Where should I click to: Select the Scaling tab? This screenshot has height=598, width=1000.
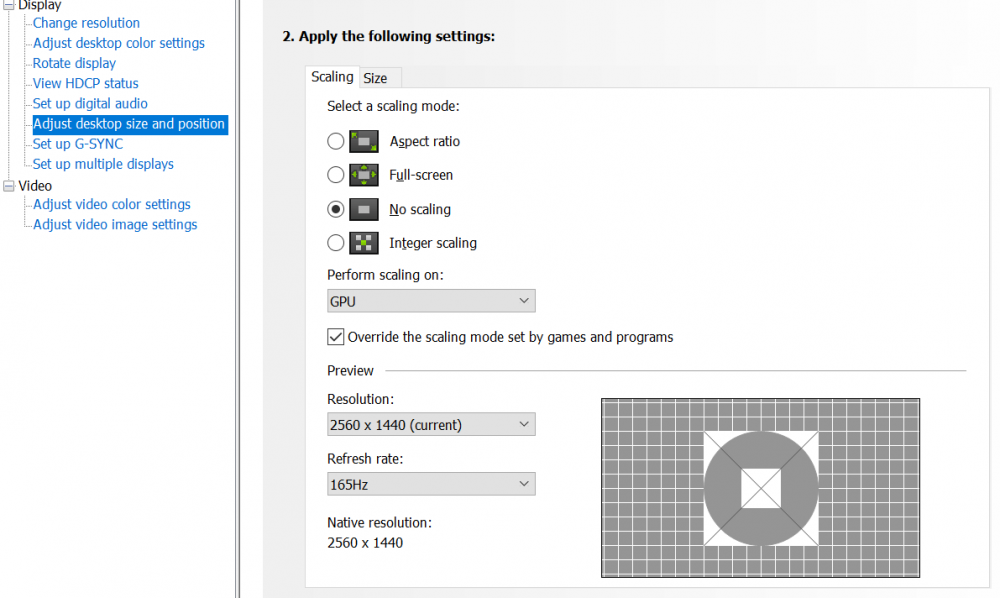(x=332, y=77)
